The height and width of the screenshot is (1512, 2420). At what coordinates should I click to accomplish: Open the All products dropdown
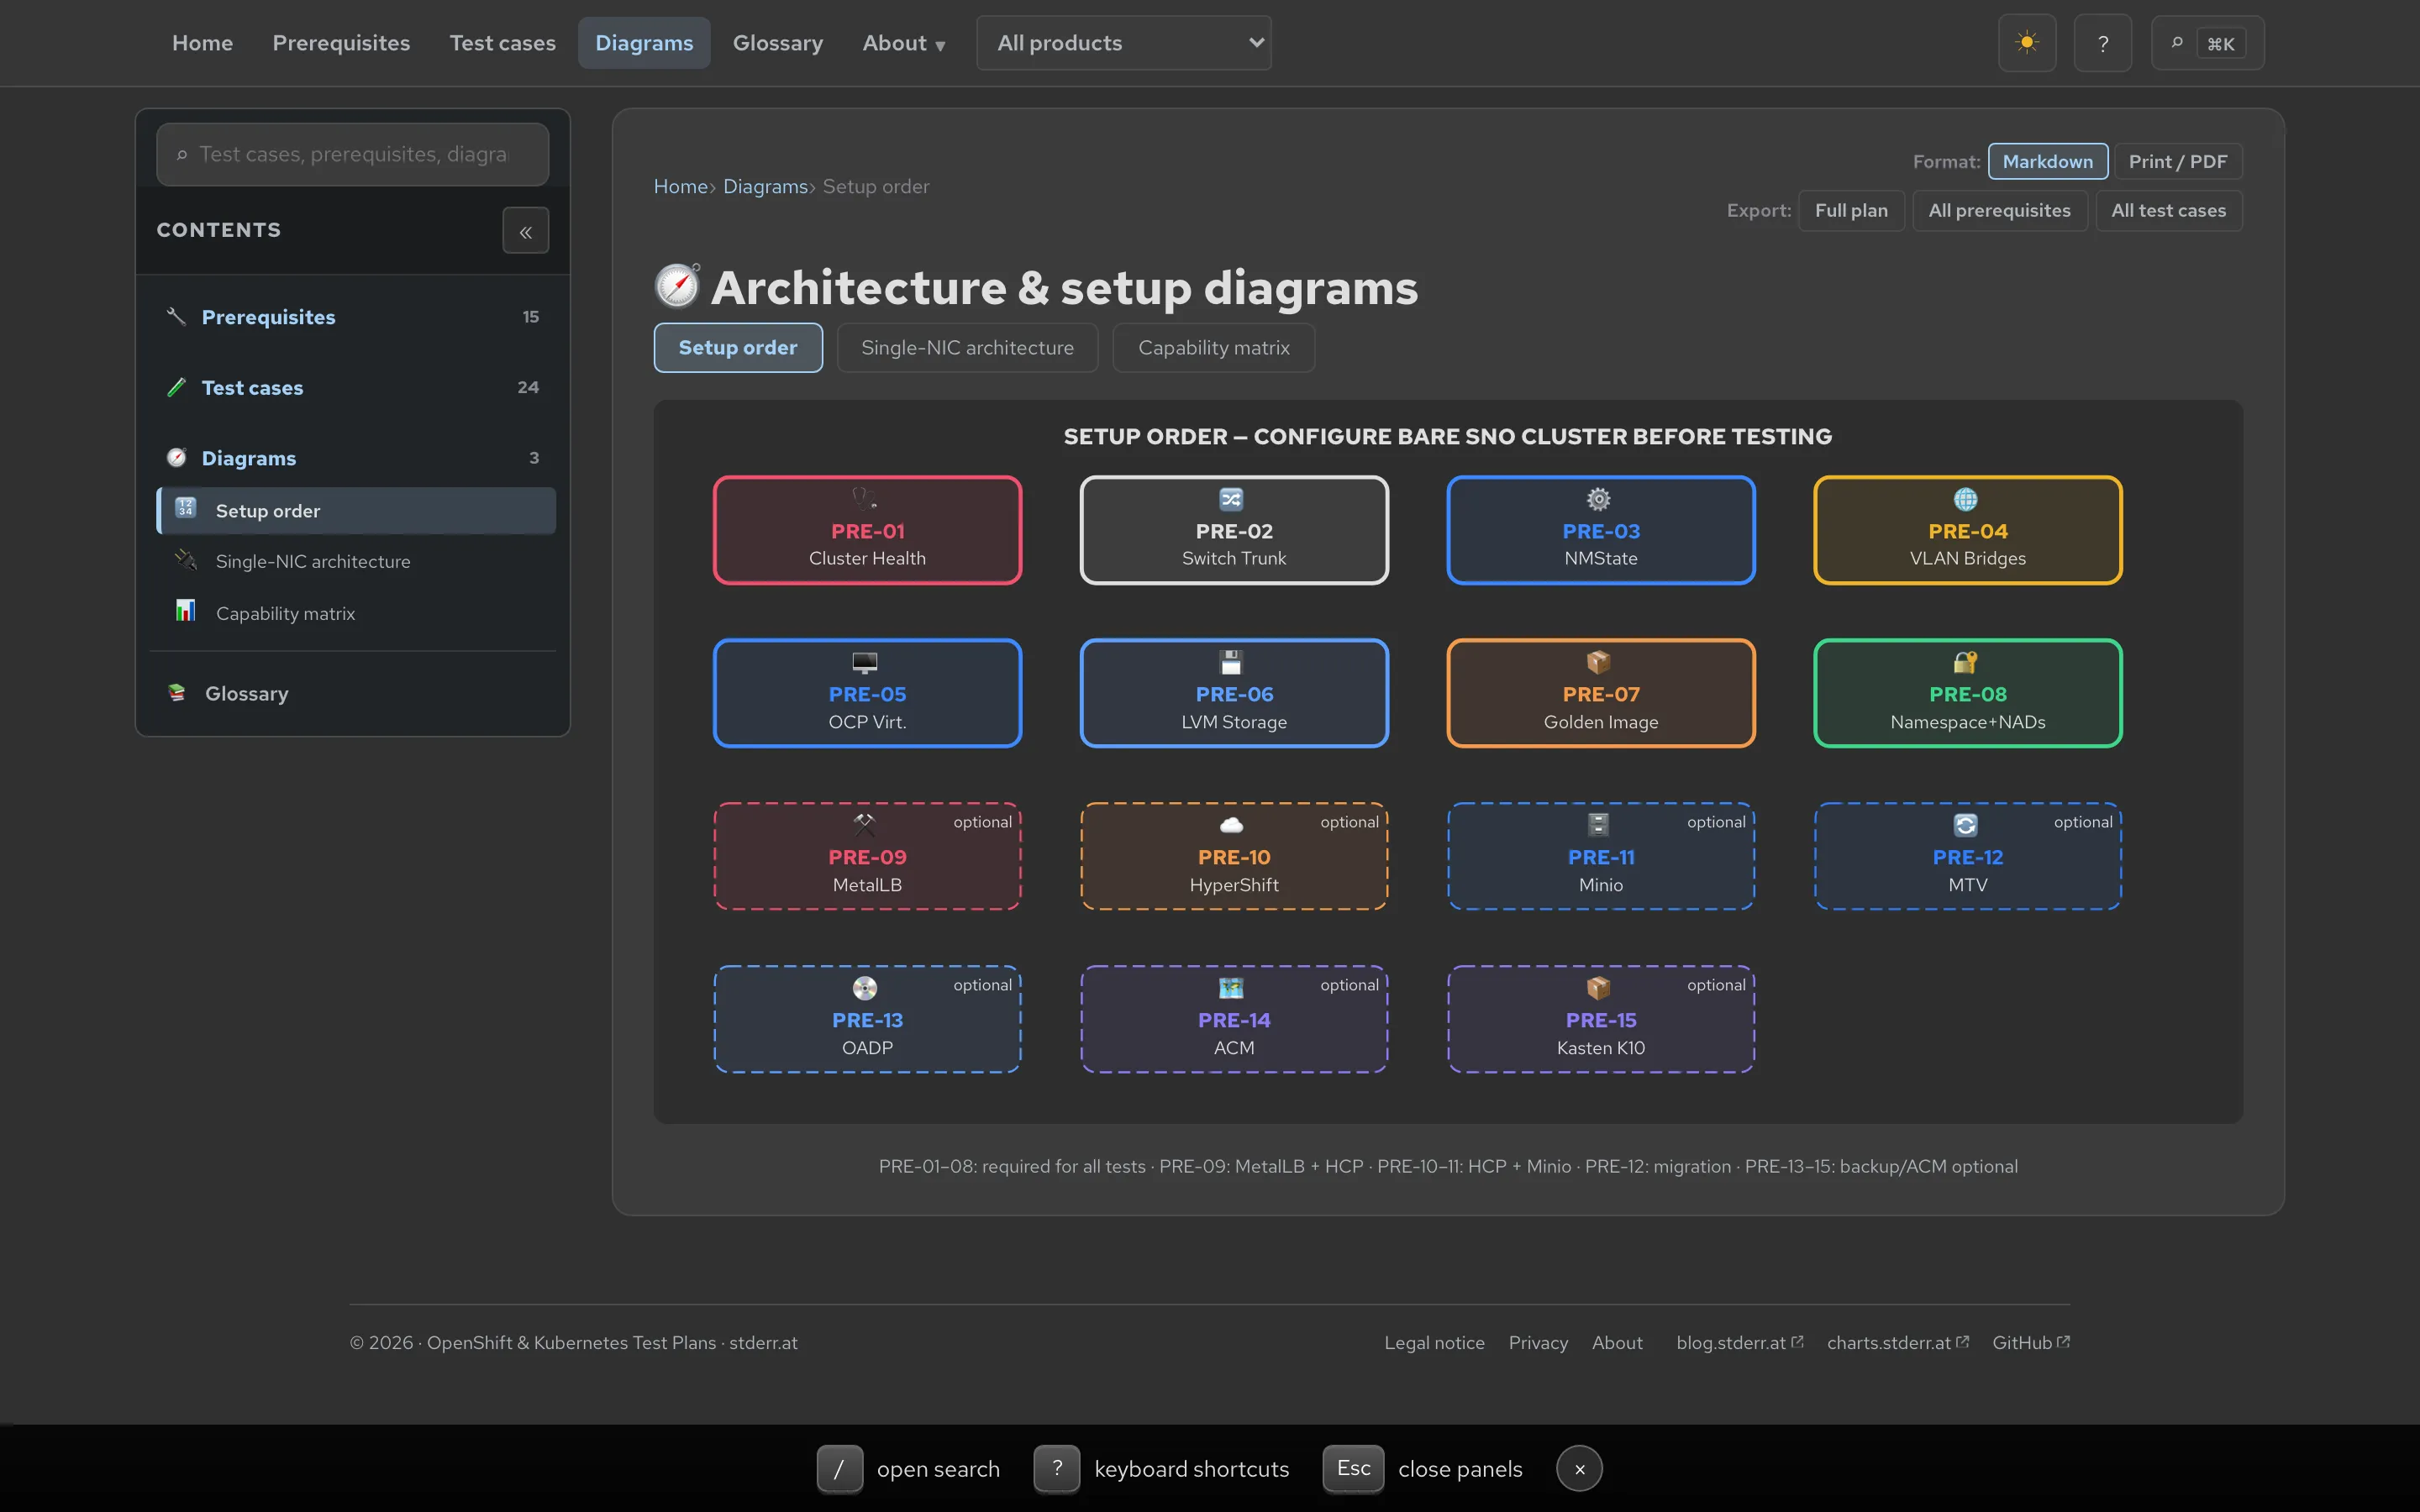click(x=1123, y=43)
